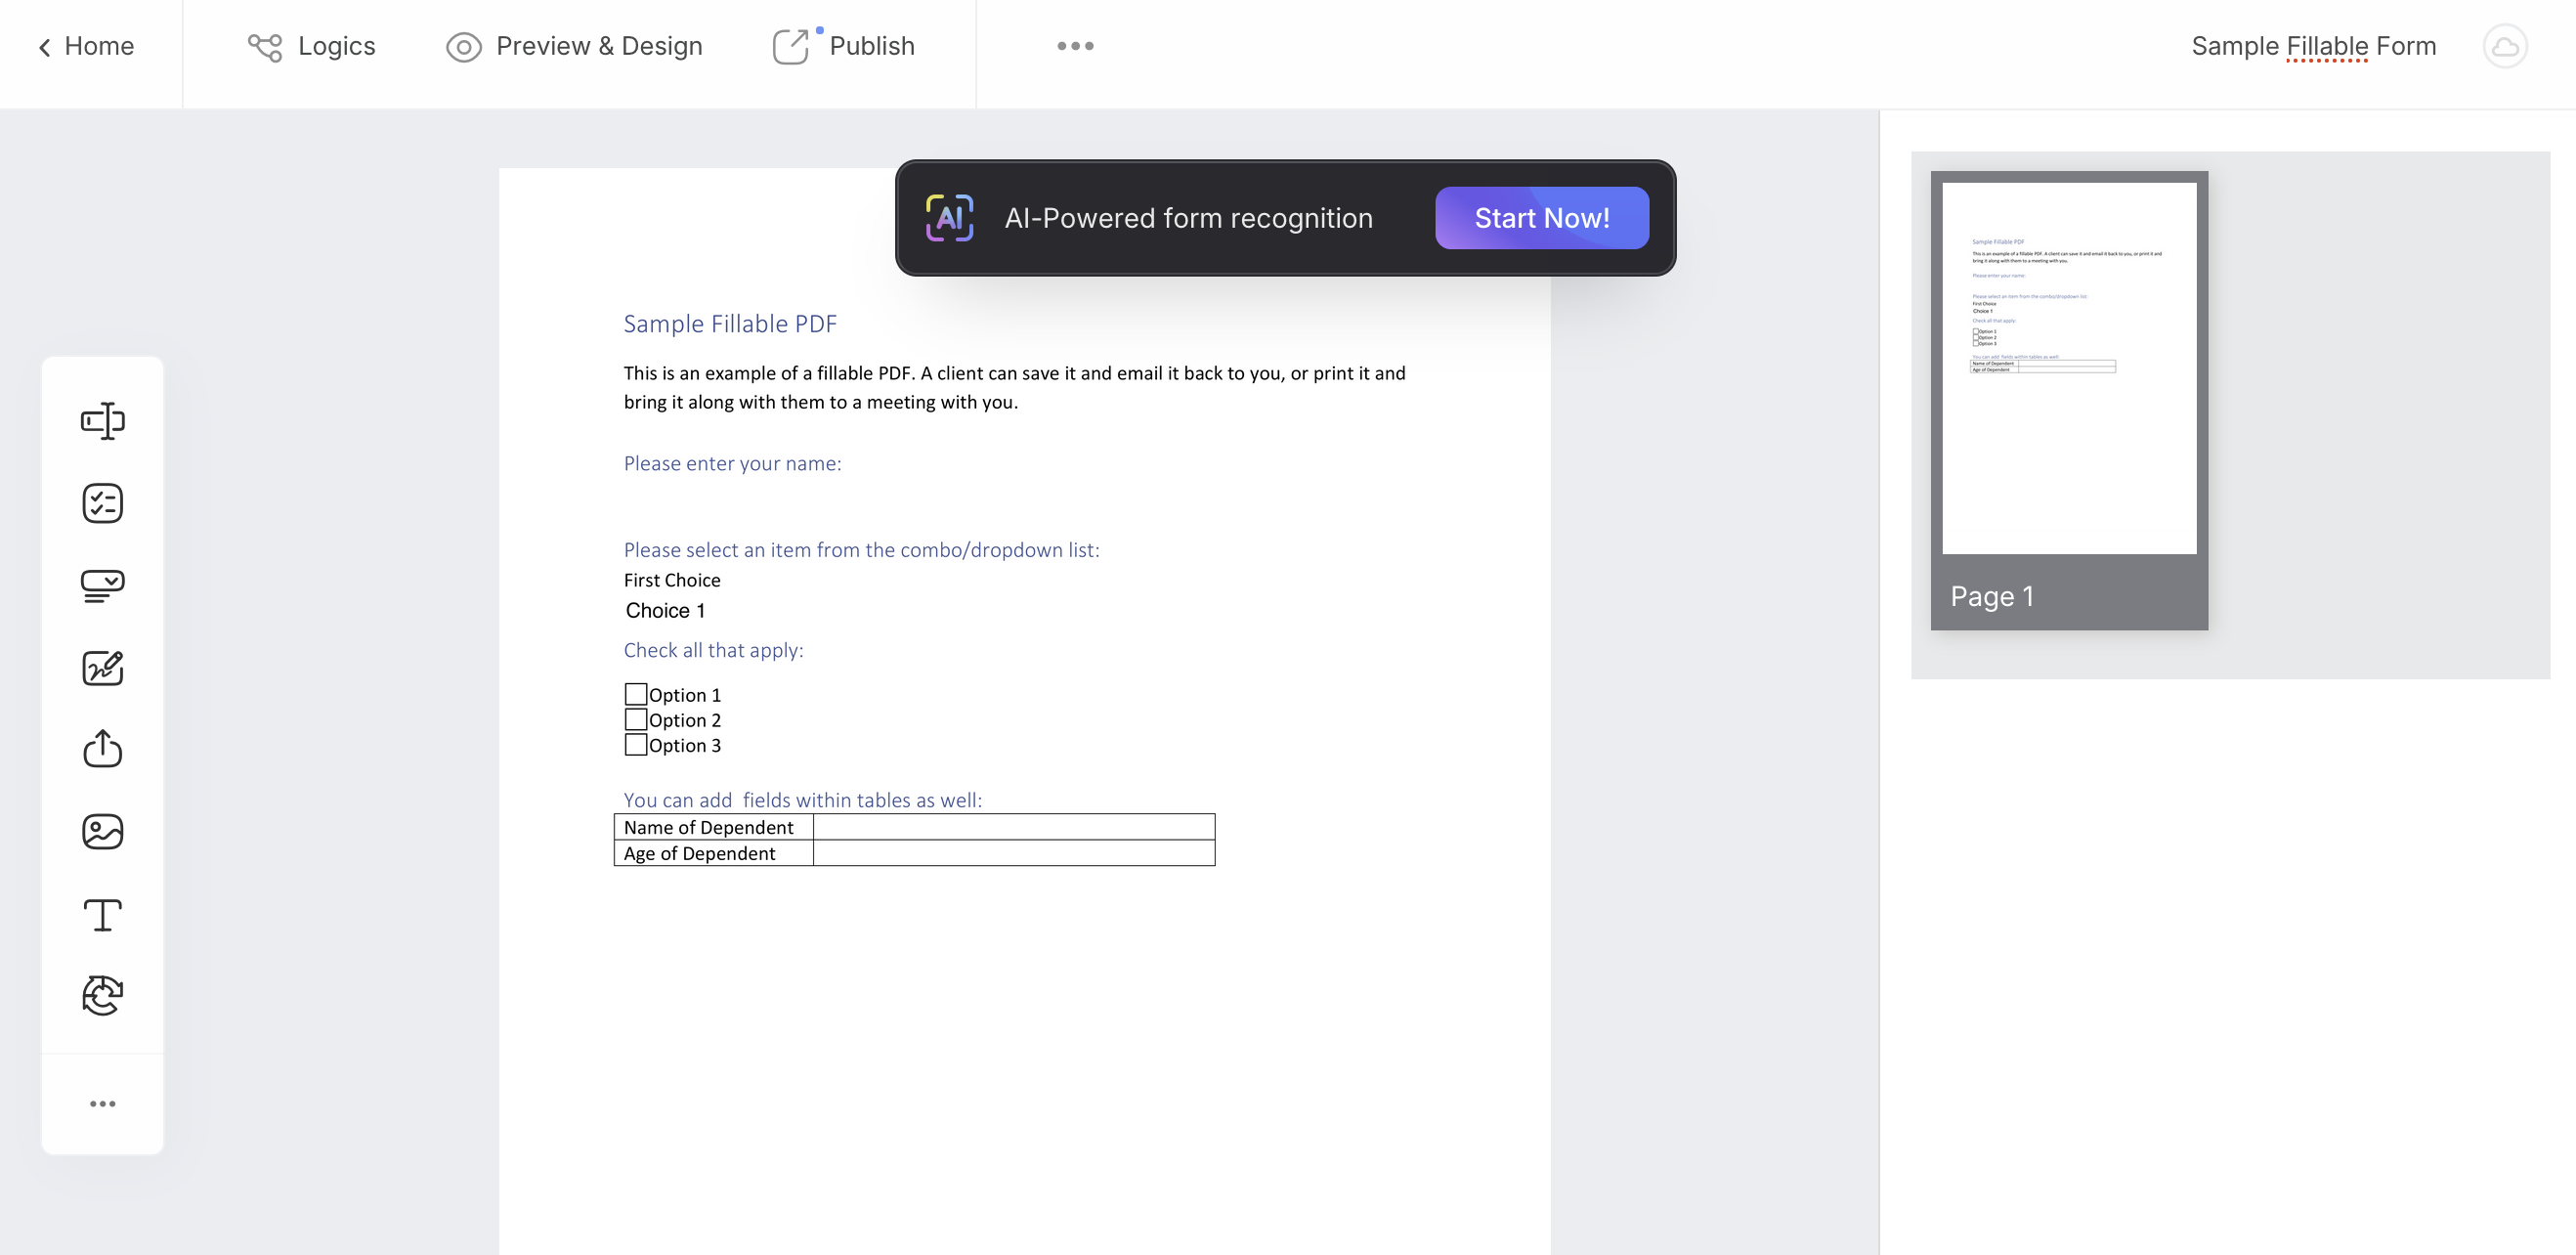2576x1255 pixels.
Task: Check the Option 3 checkbox
Action: point(635,744)
